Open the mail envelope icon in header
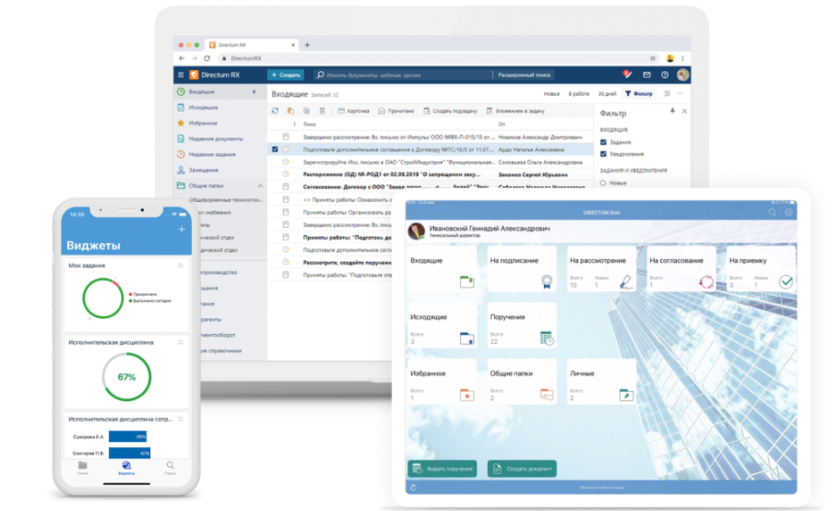This screenshot has height=511, width=840. [647, 75]
